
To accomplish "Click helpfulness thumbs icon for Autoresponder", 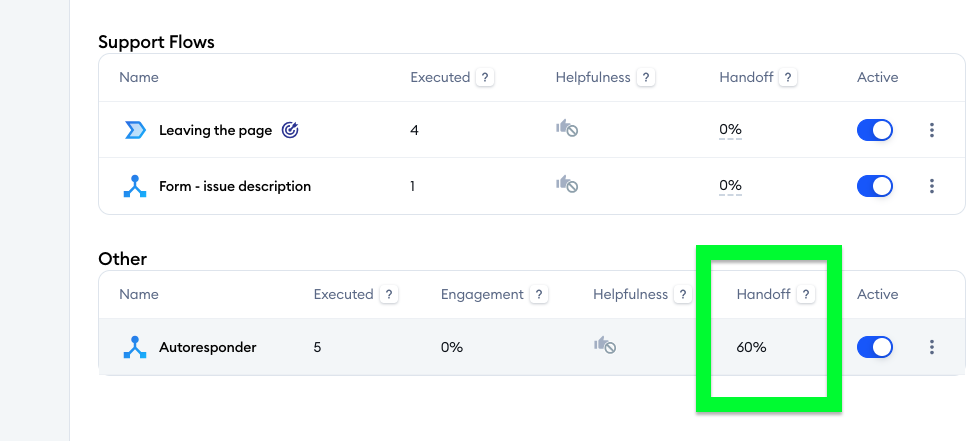I will pyautogui.click(x=604, y=346).
